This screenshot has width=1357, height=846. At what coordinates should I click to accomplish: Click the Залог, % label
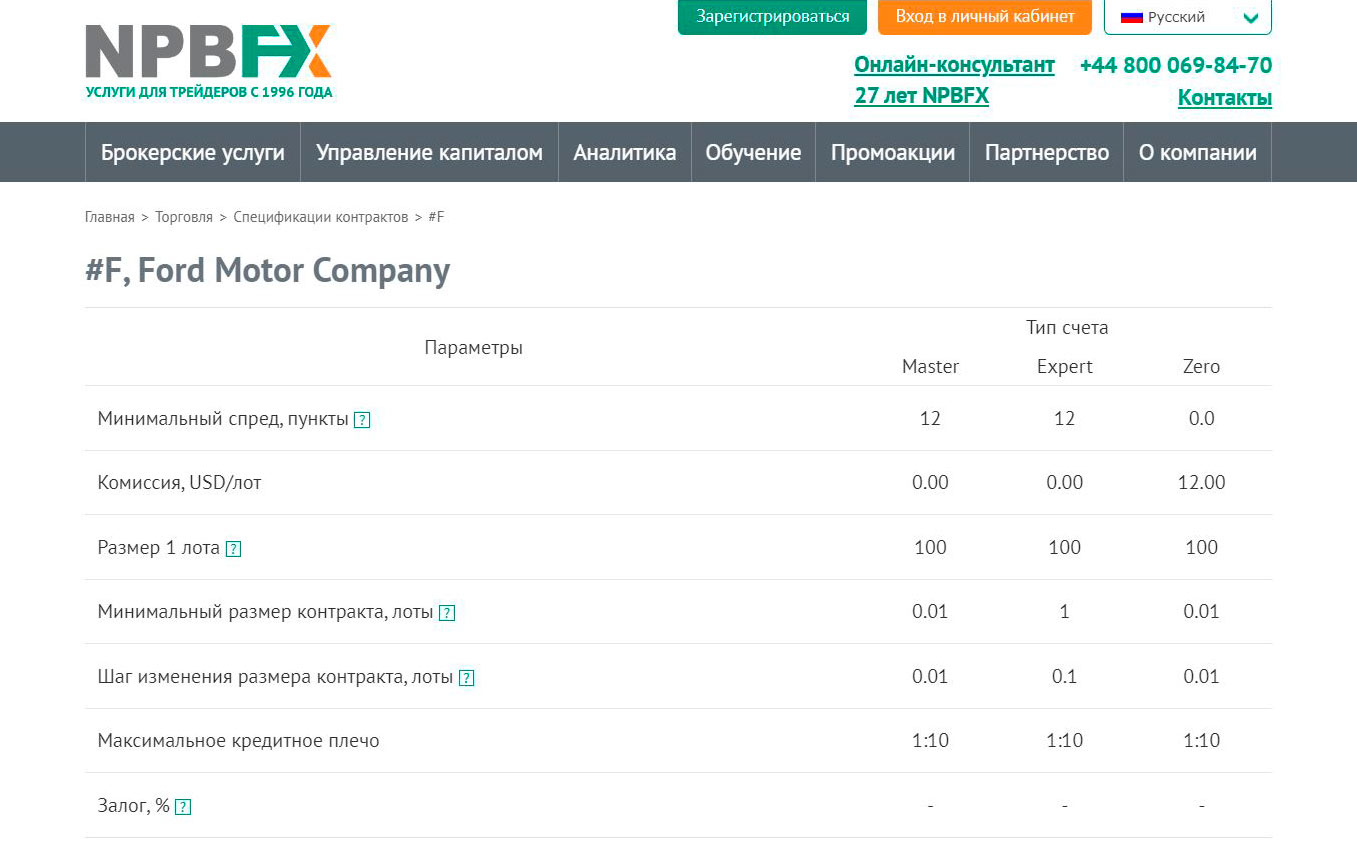[x=133, y=806]
